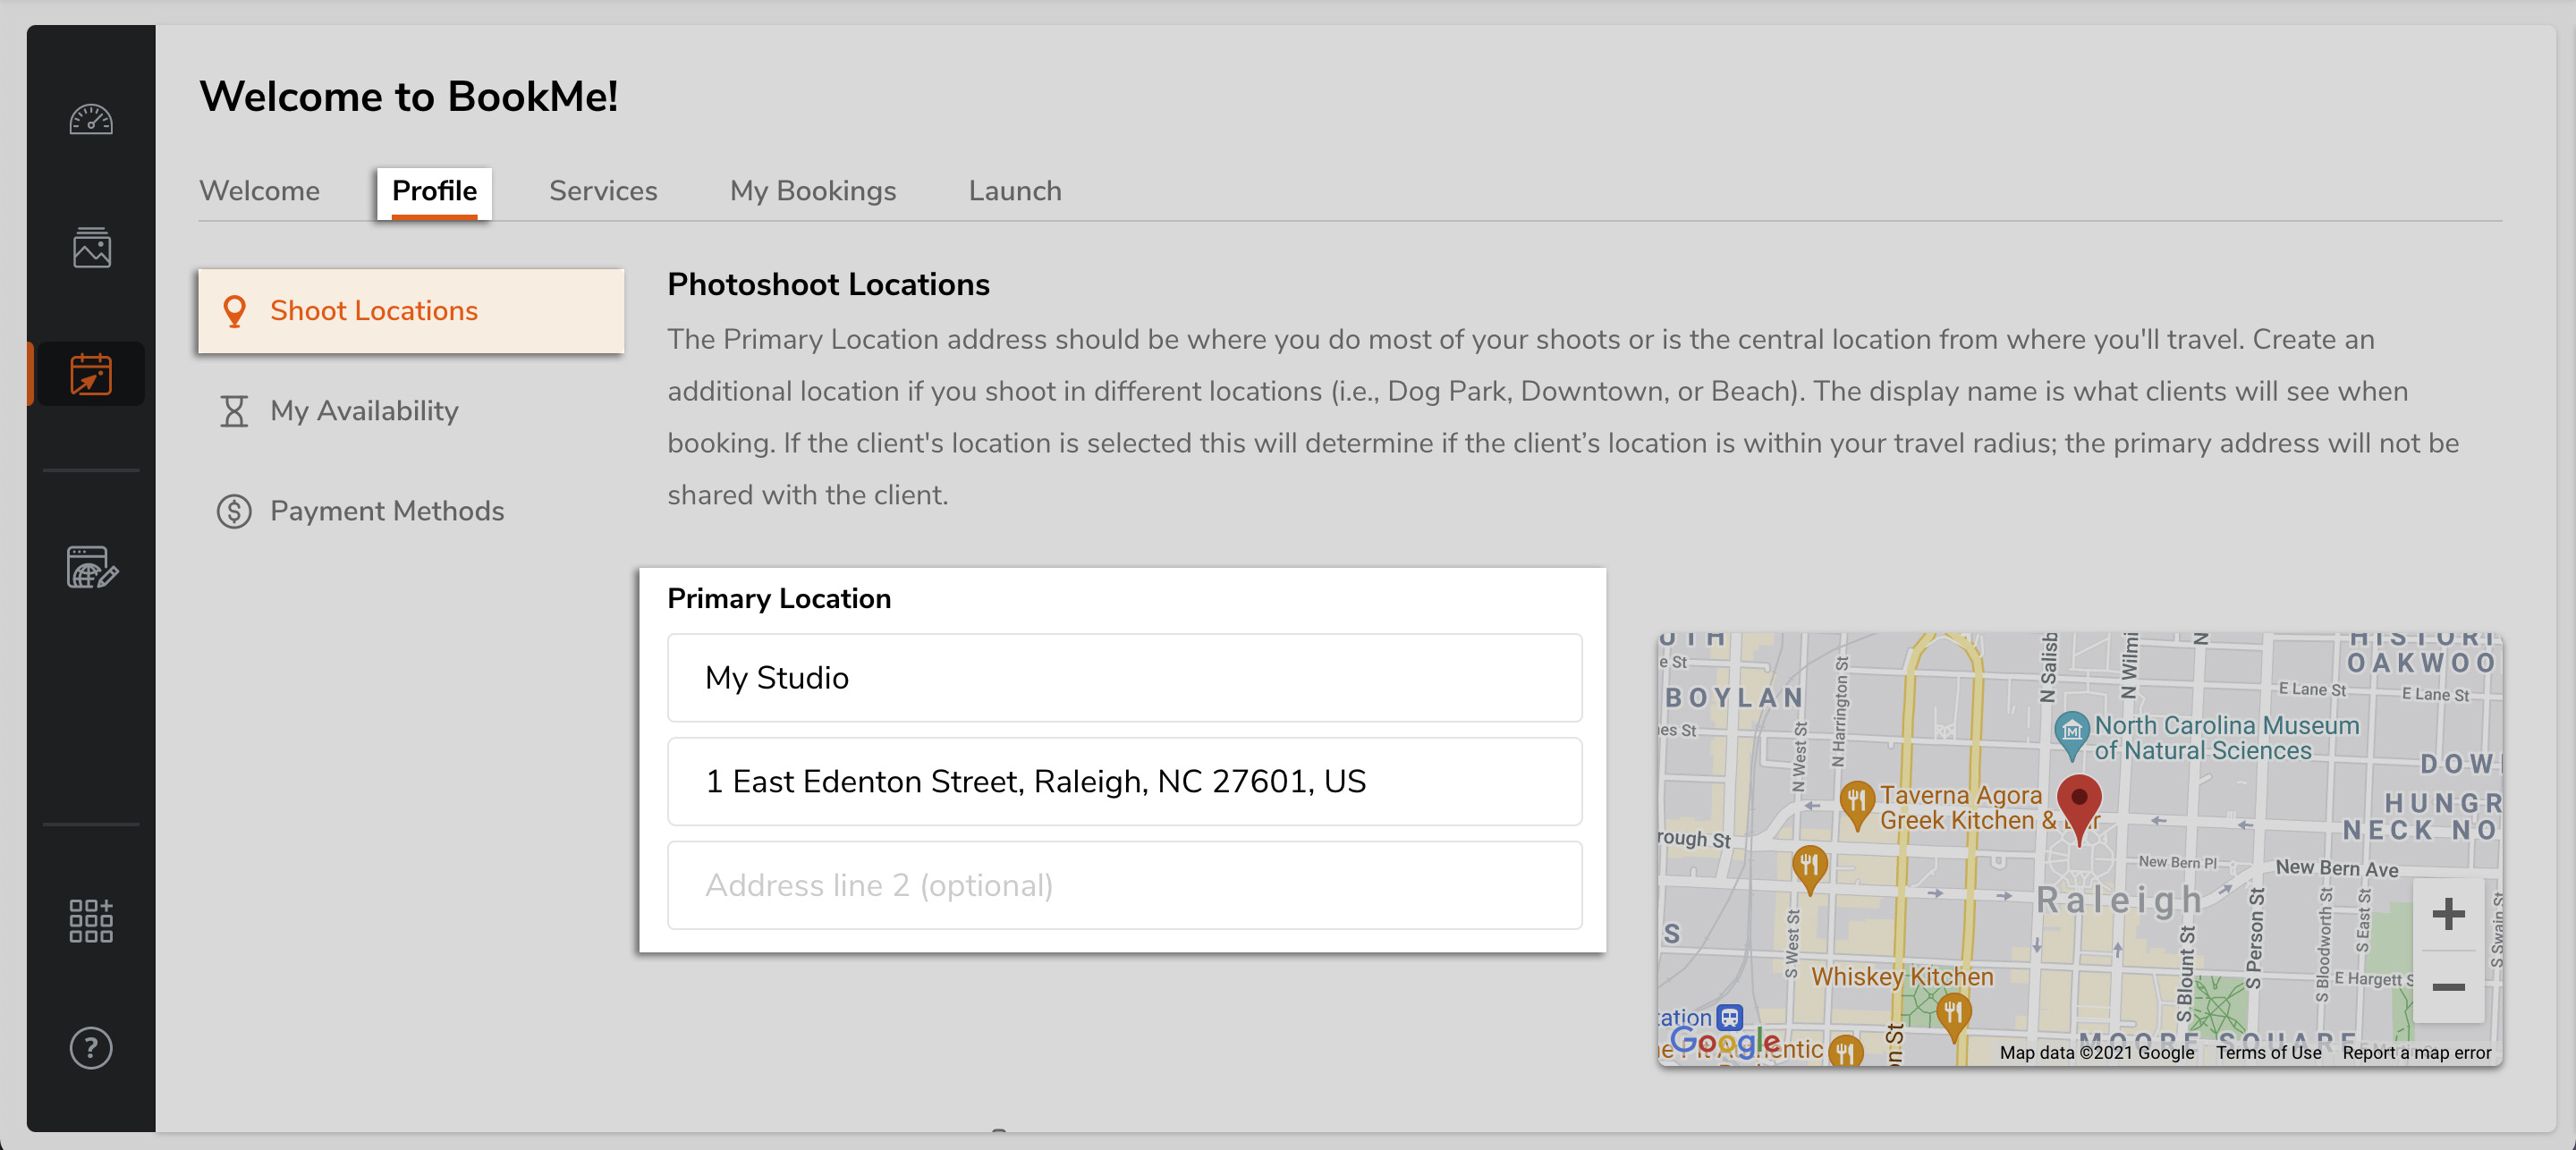
Task: Click Map data ©2021 Google text
Action: click(2097, 1053)
